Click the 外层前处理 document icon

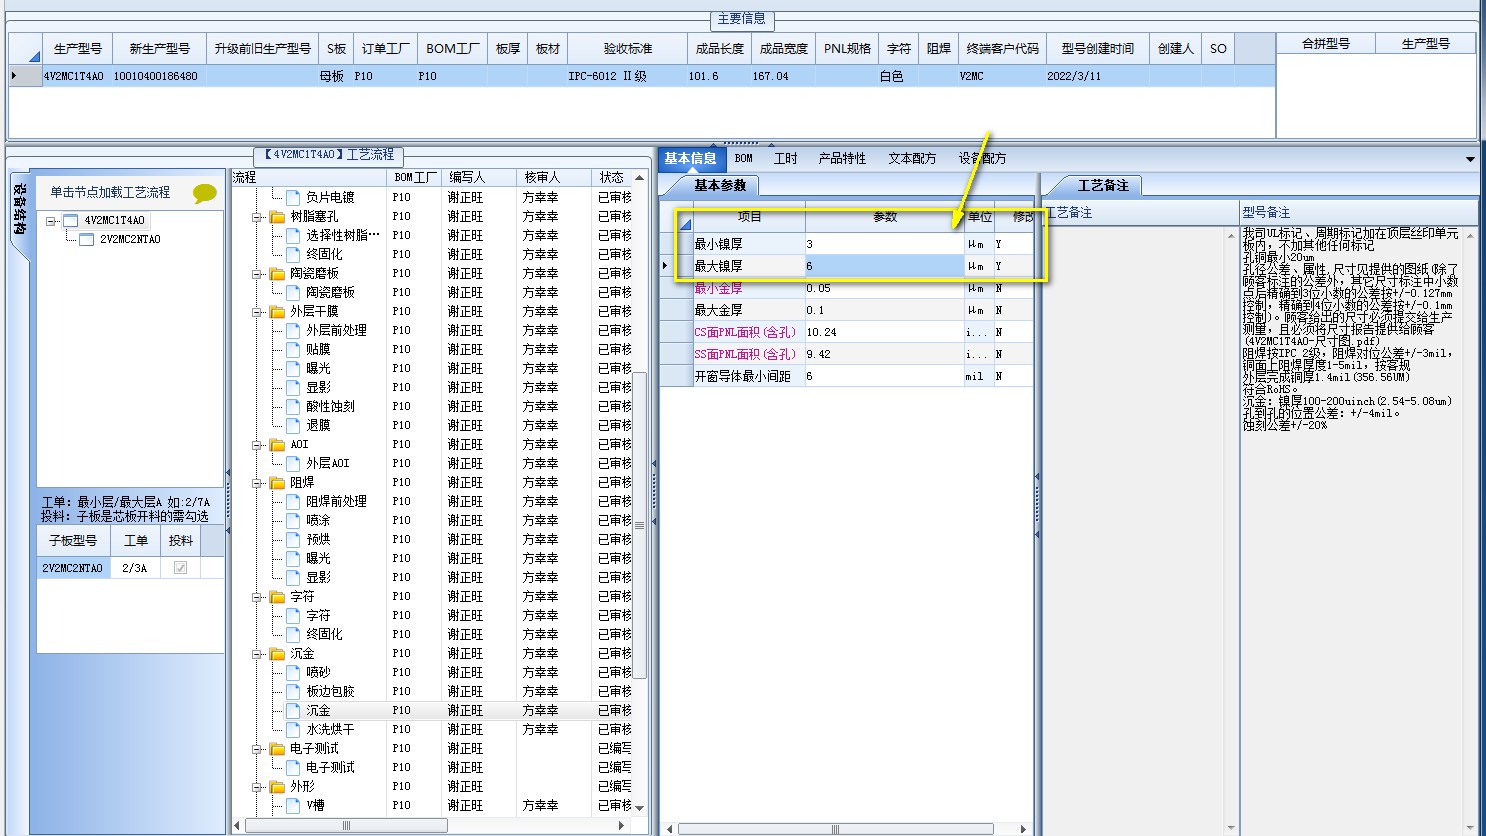[x=293, y=330]
